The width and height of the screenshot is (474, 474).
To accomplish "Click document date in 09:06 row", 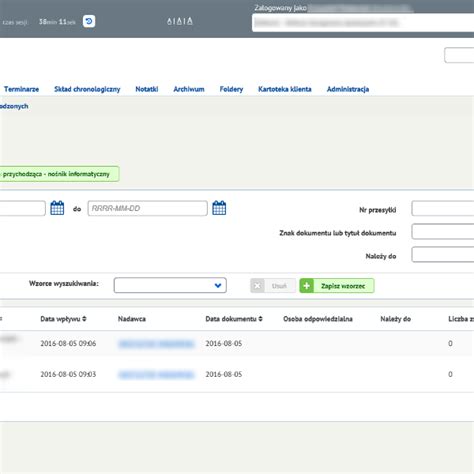I will (224, 343).
